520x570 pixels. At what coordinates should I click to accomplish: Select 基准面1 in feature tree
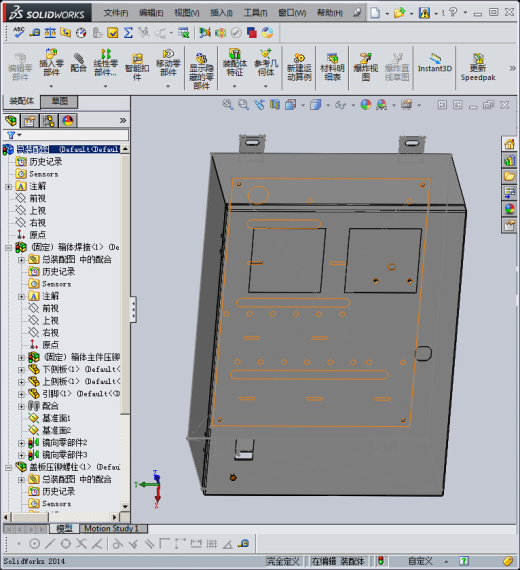pos(56,418)
